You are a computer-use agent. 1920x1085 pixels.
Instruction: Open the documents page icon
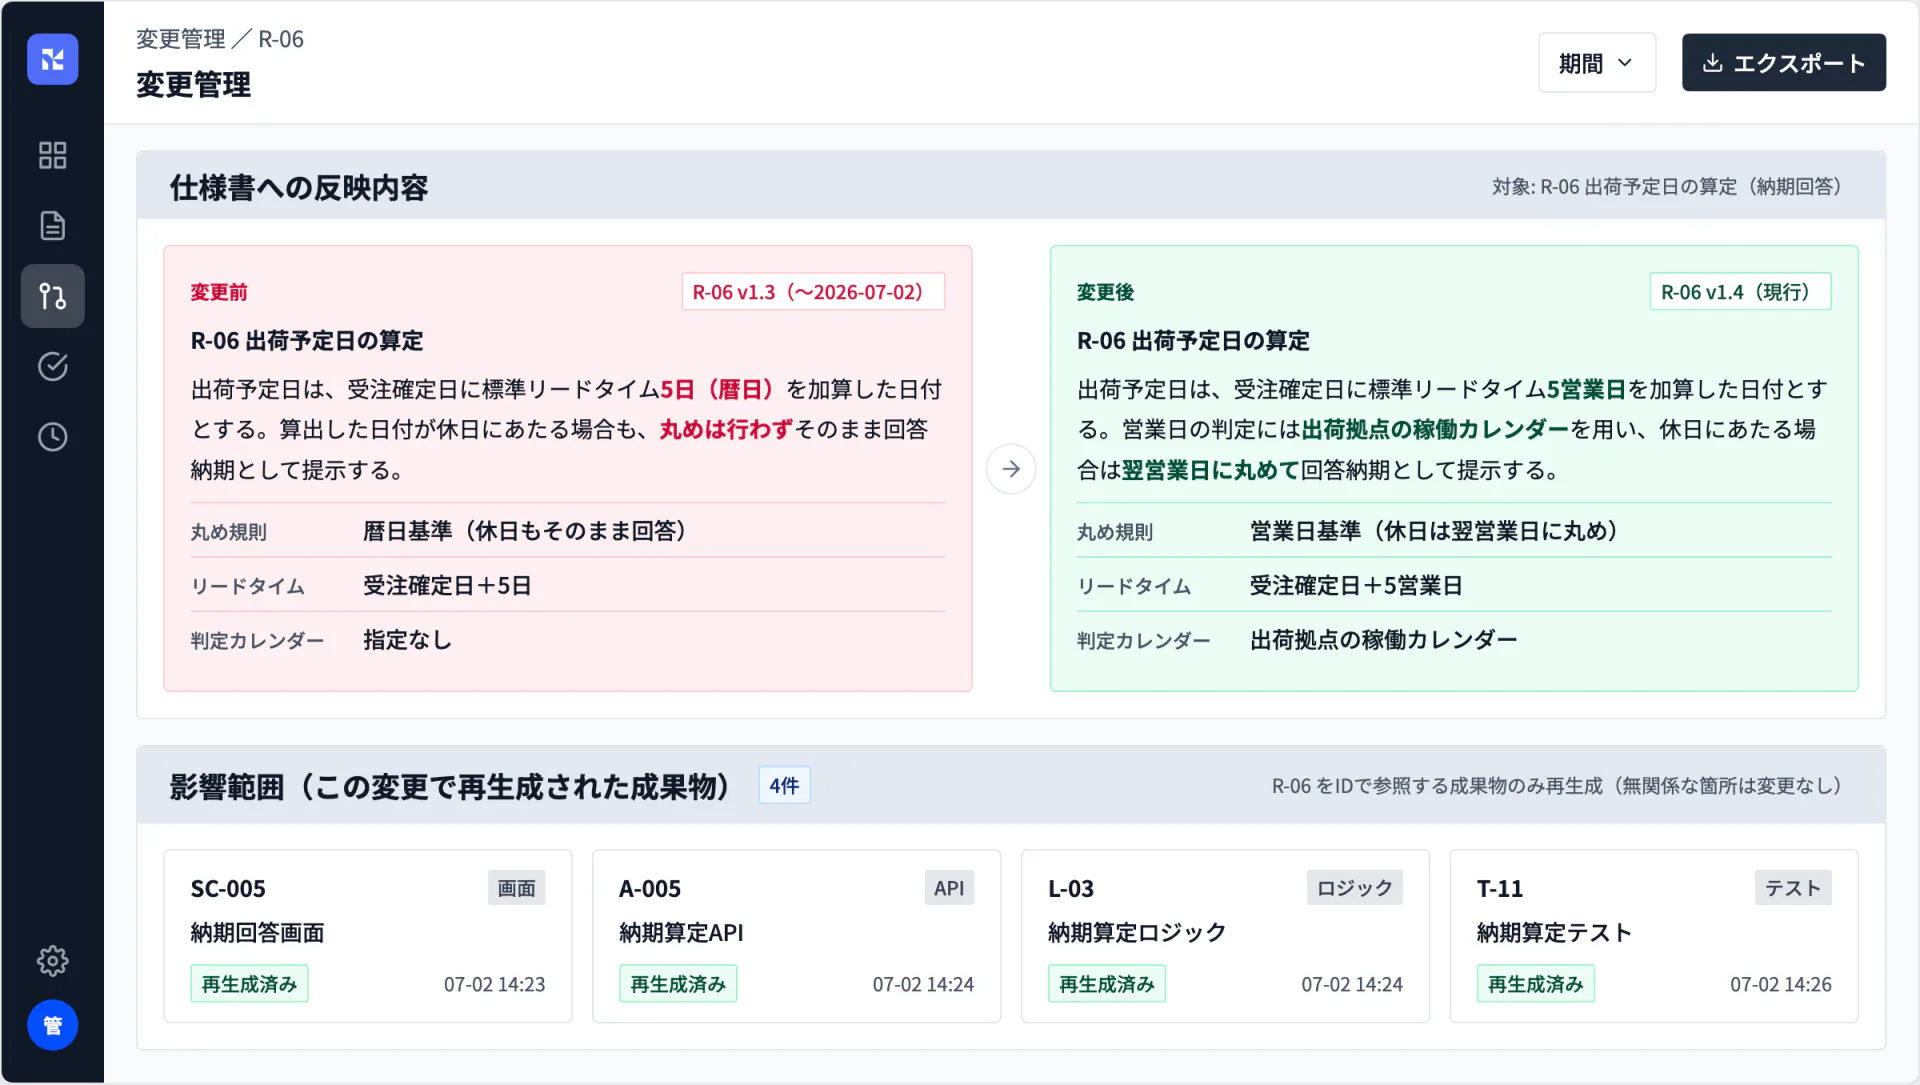click(52, 226)
